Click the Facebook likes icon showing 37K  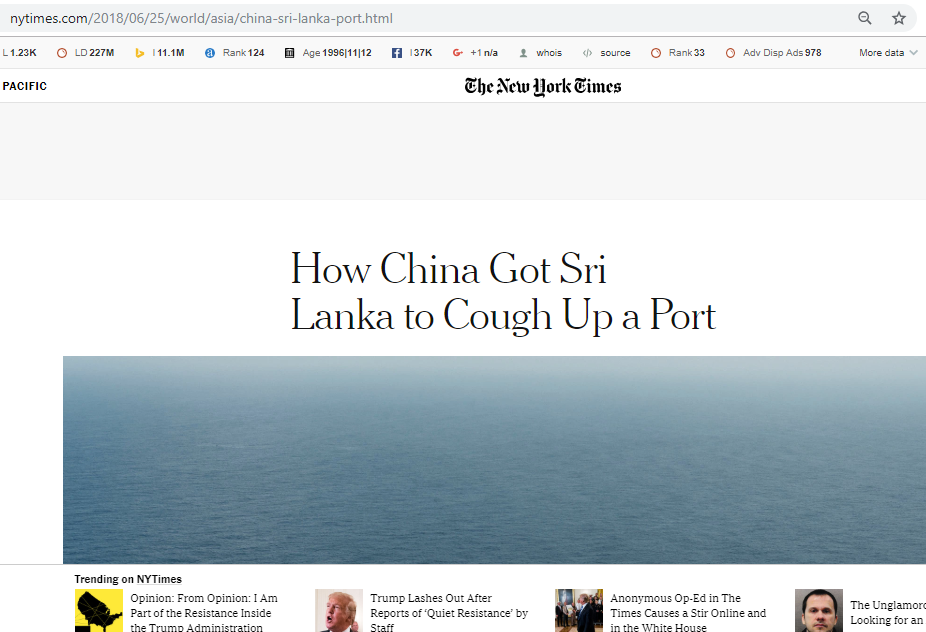[397, 53]
